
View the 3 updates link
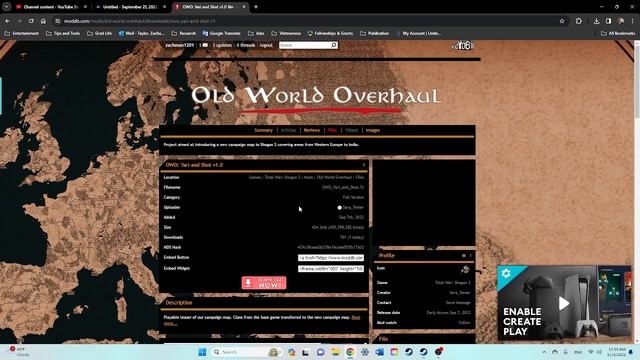coord(222,45)
